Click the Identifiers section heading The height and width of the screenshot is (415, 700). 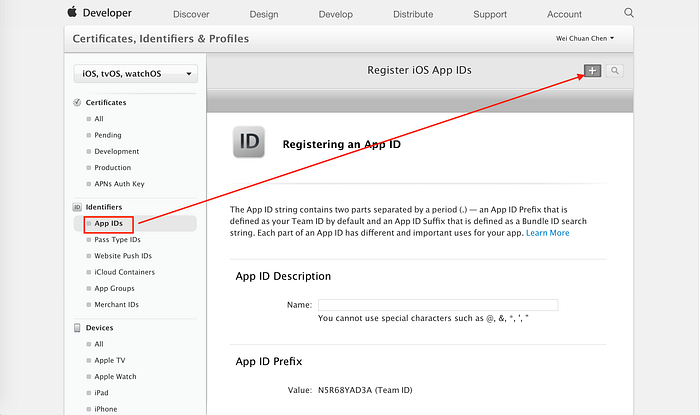104,207
